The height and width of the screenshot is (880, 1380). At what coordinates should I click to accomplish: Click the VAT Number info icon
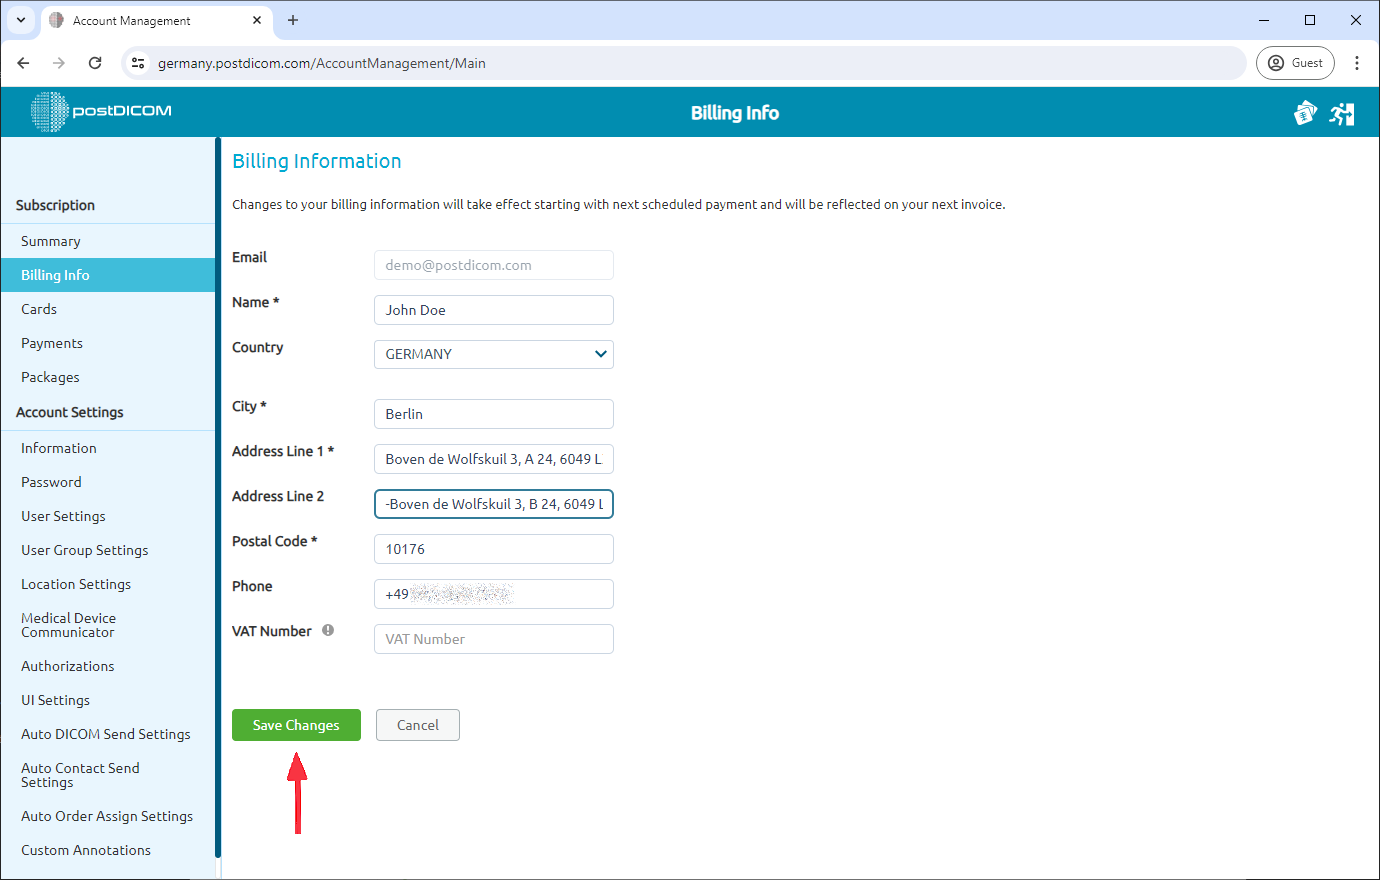(330, 630)
